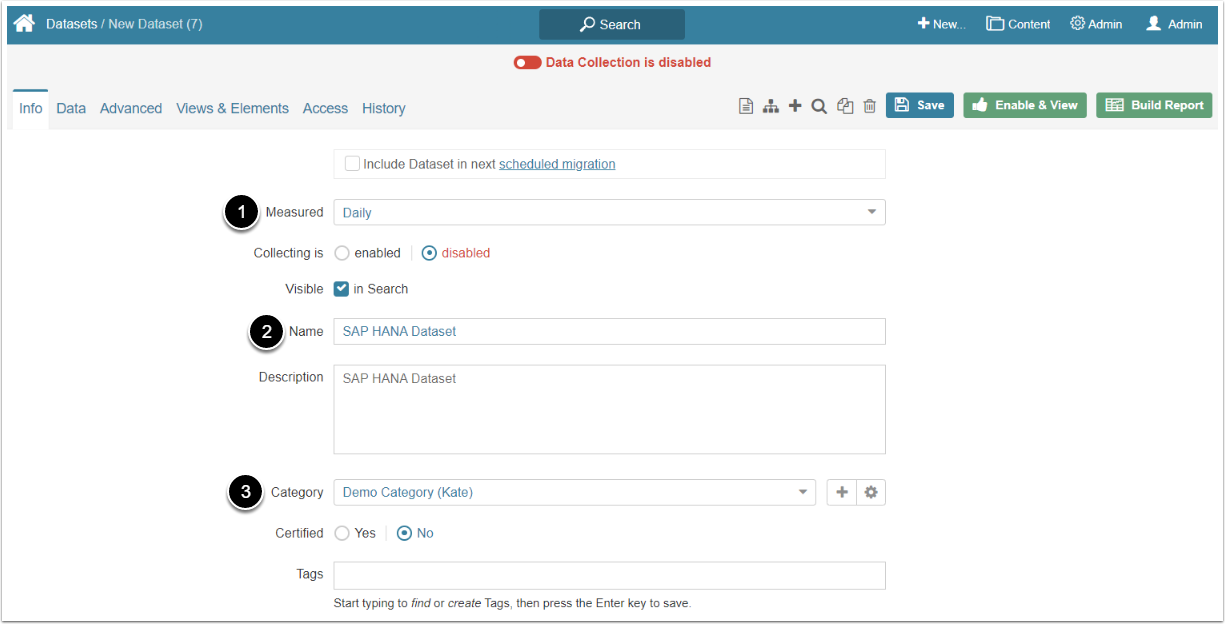
Task: Click the Build Report button
Action: pos(1154,105)
